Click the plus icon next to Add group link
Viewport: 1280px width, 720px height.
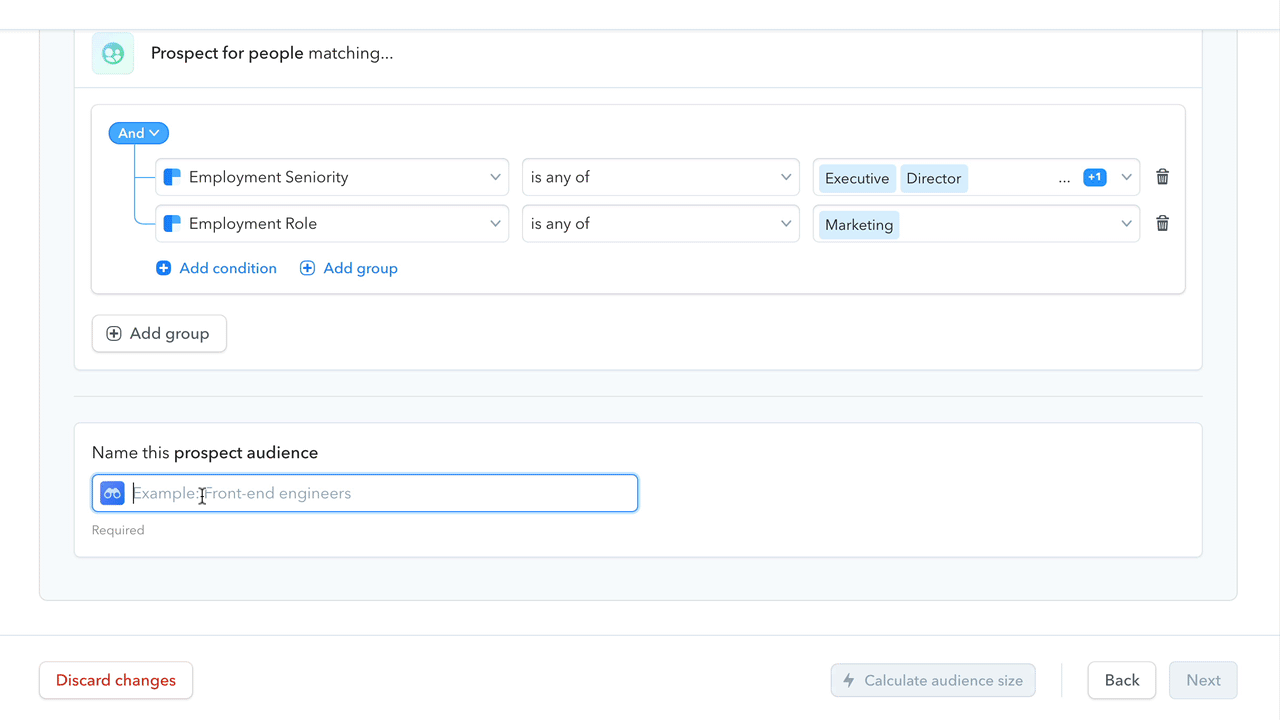click(x=307, y=268)
